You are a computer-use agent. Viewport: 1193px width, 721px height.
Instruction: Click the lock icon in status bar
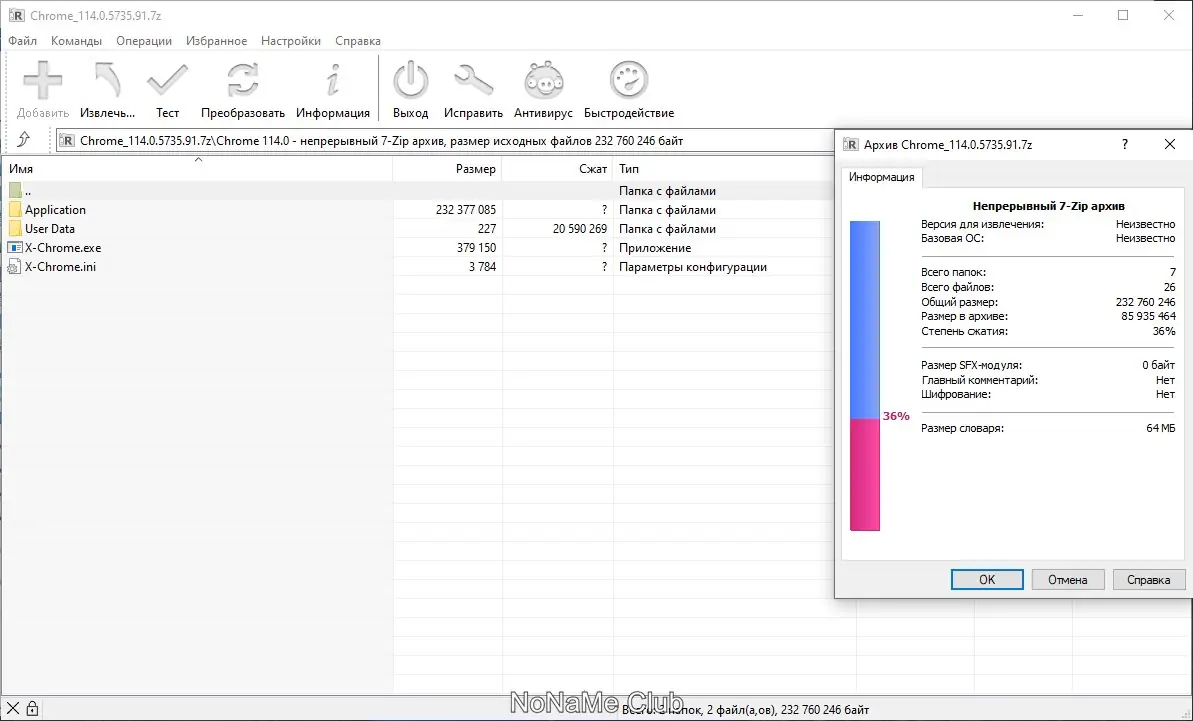[31, 707]
